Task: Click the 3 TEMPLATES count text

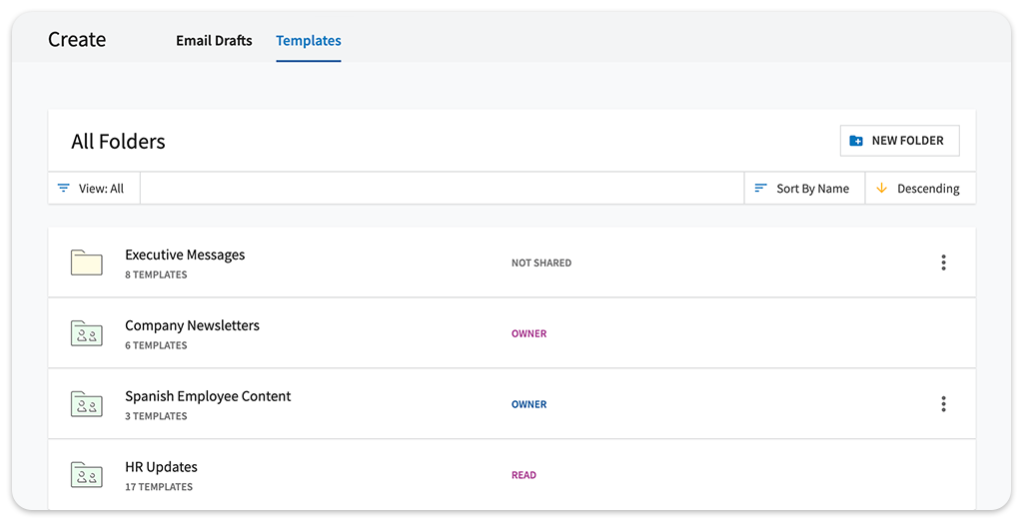Action: (156, 416)
